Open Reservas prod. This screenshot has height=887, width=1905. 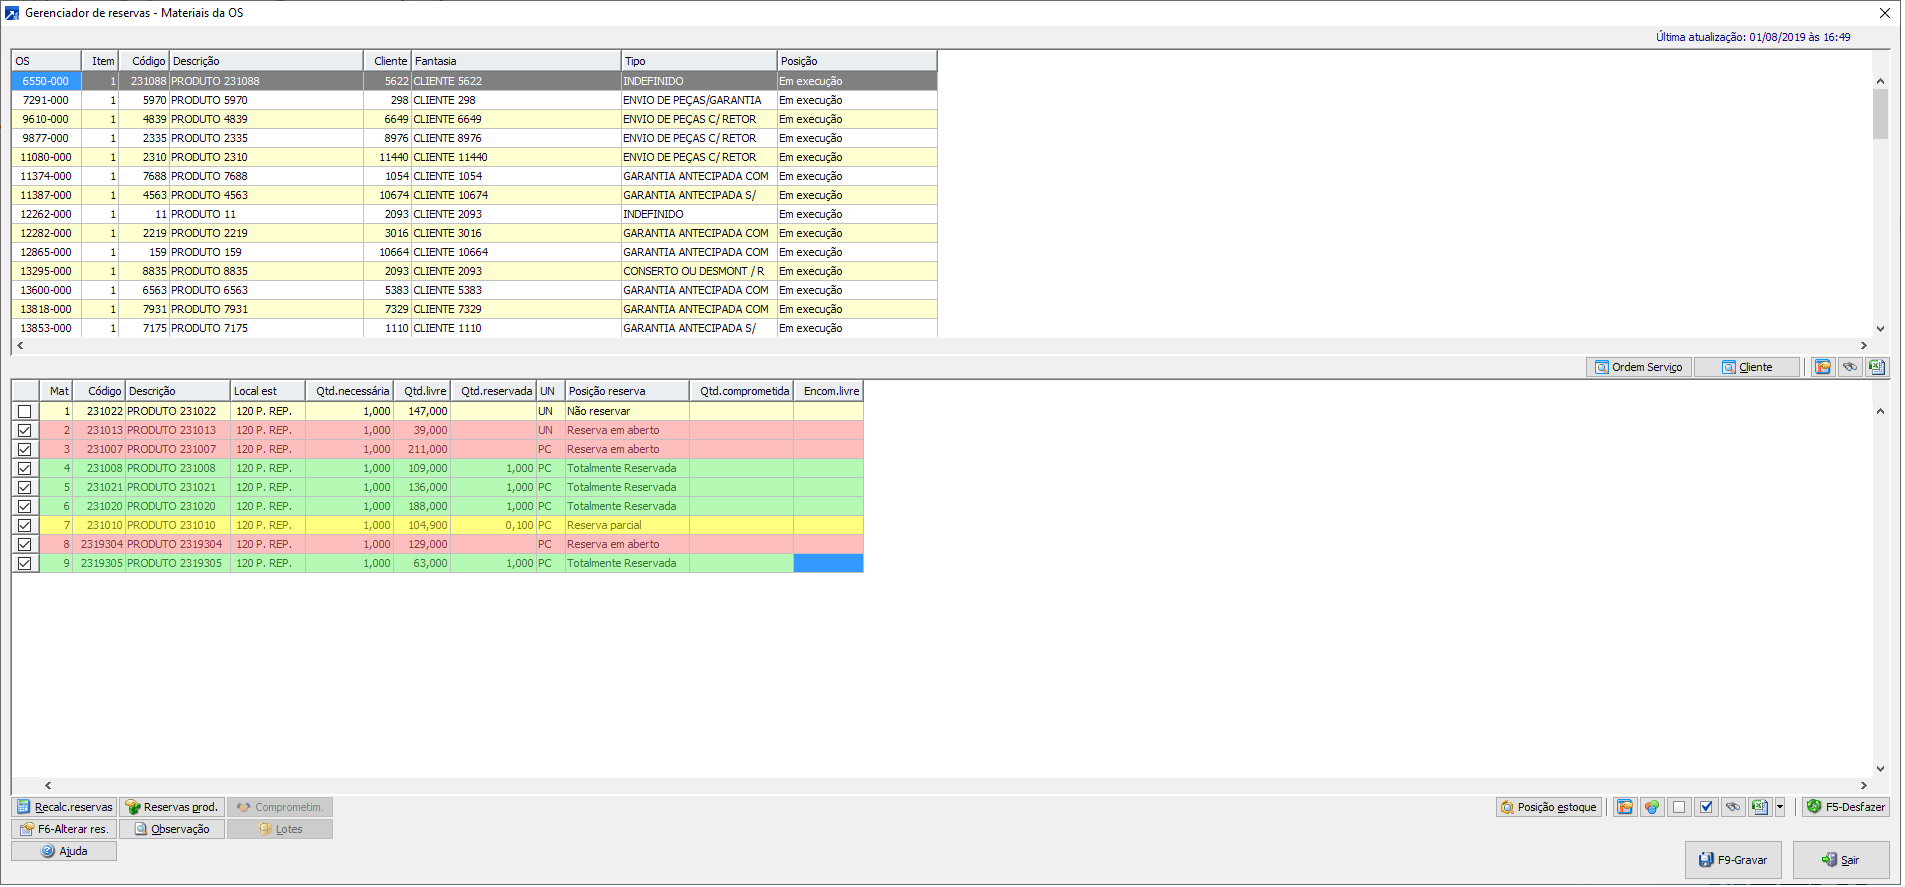tap(172, 807)
